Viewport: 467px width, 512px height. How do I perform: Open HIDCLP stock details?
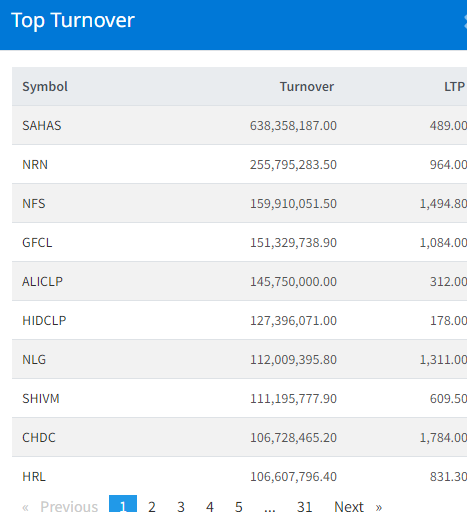(x=44, y=321)
